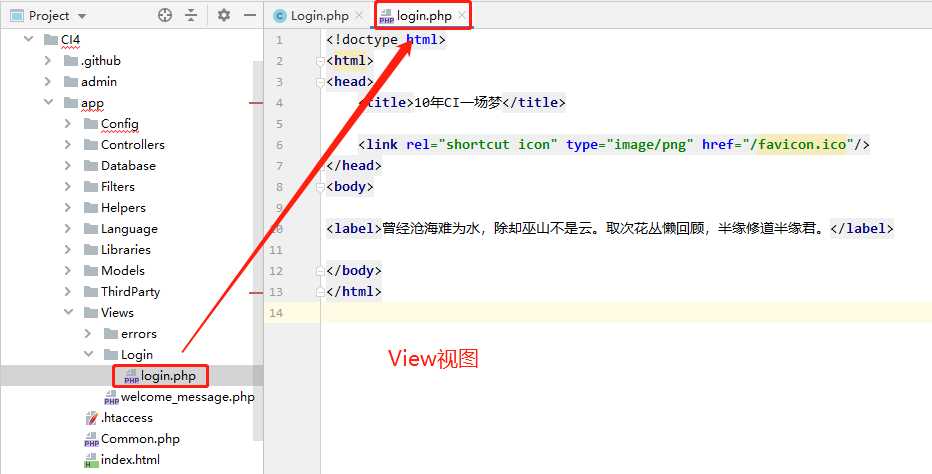This screenshot has height=474, width=932.
Task: Hide the Project panel with minus icon
Action: [250, 15]
